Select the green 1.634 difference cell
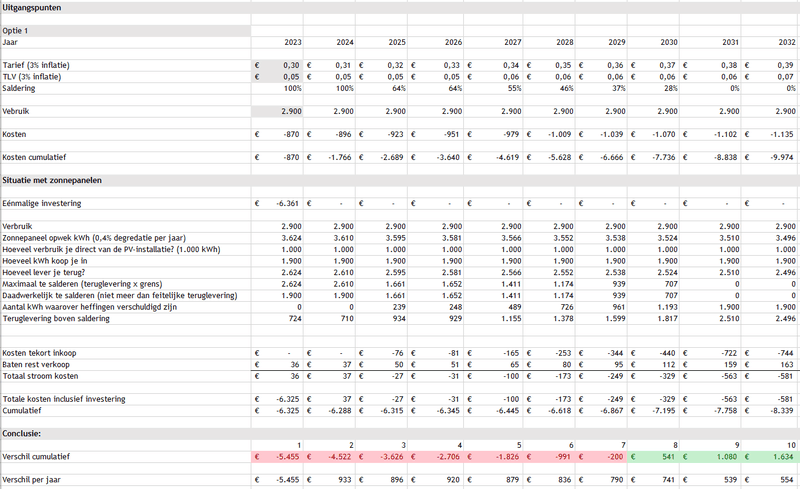 pyautogui.click(x=770, y=457)
